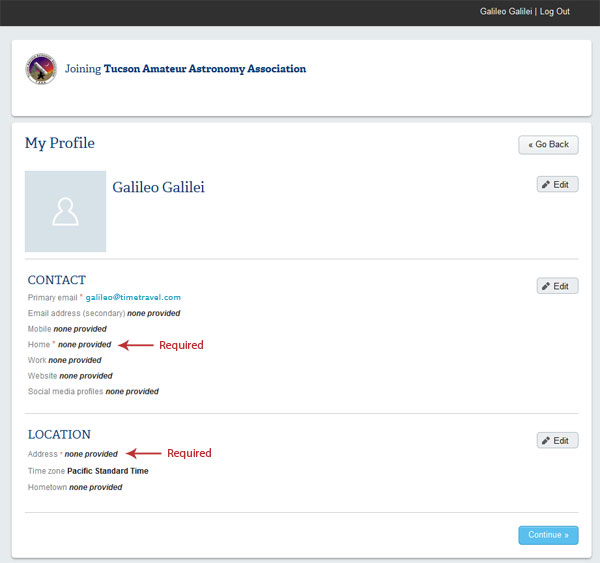Click the Hometown none provided value
This screenshot has width=600, height=563.
(96, 487)
